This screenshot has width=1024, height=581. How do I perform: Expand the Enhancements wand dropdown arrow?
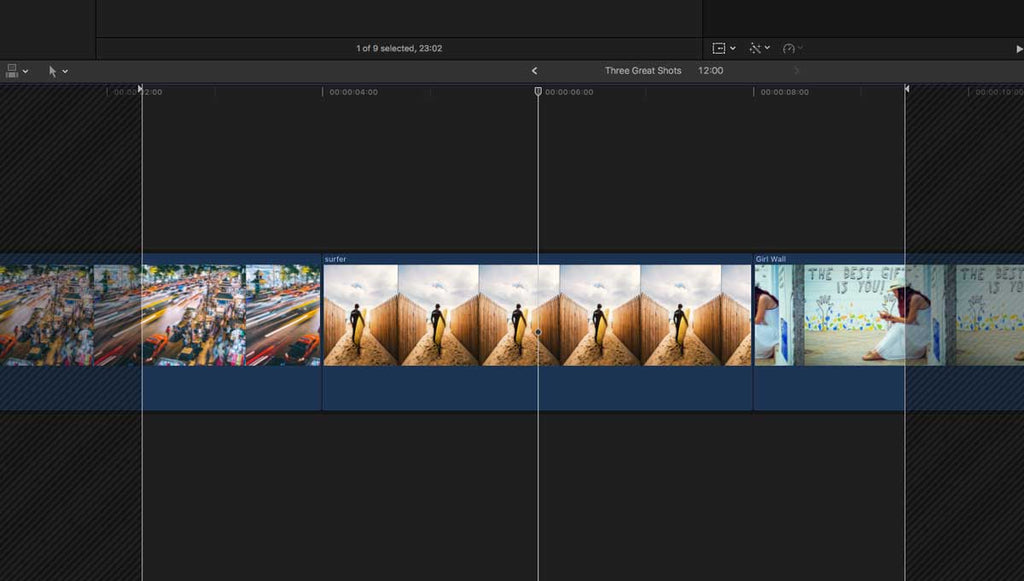click(767, 48)
